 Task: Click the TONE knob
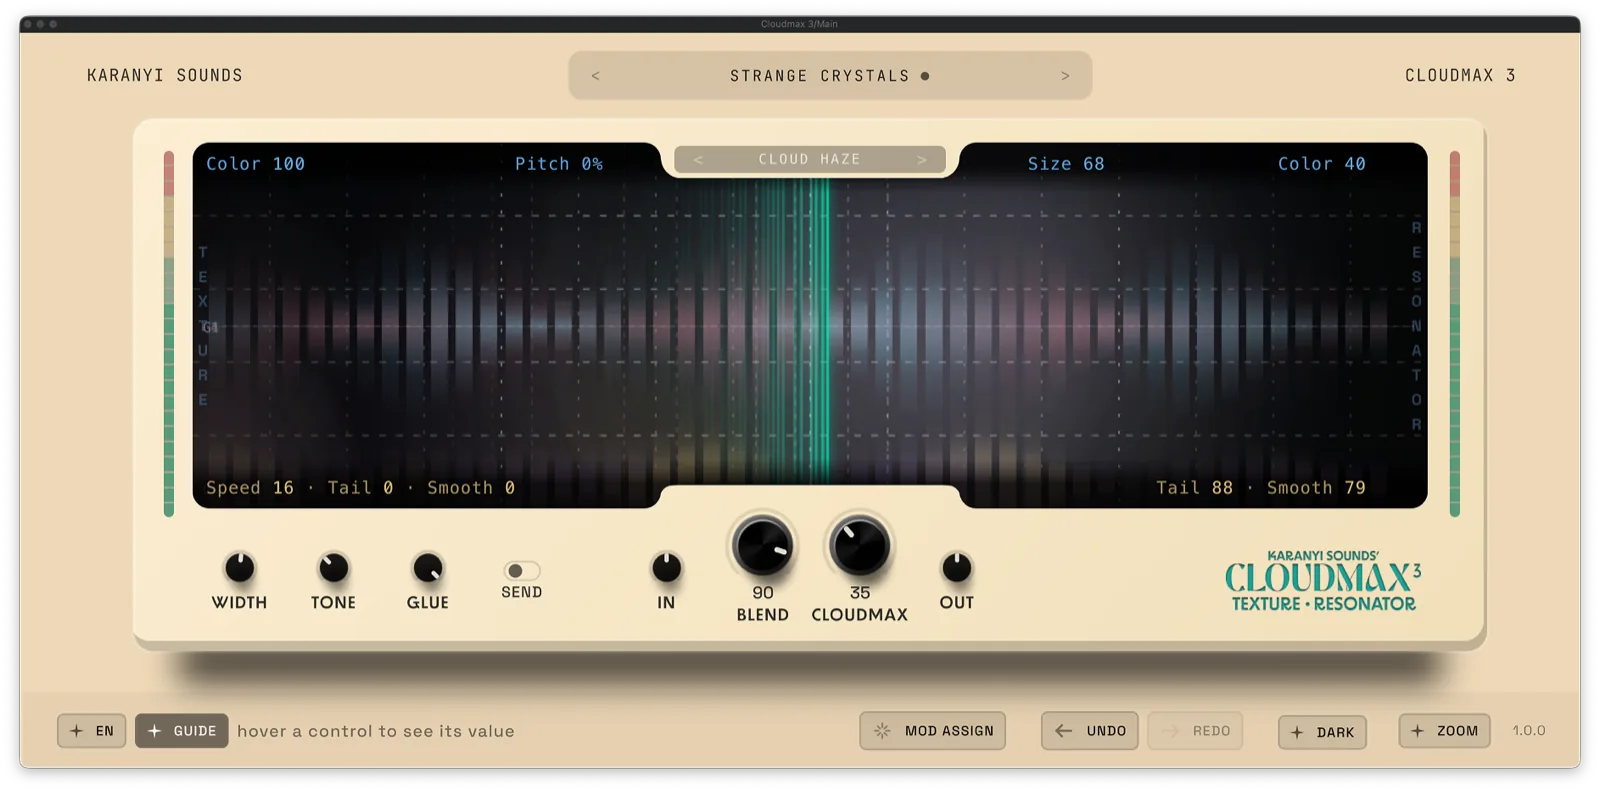pyautogui.click(x=333, y=568)
